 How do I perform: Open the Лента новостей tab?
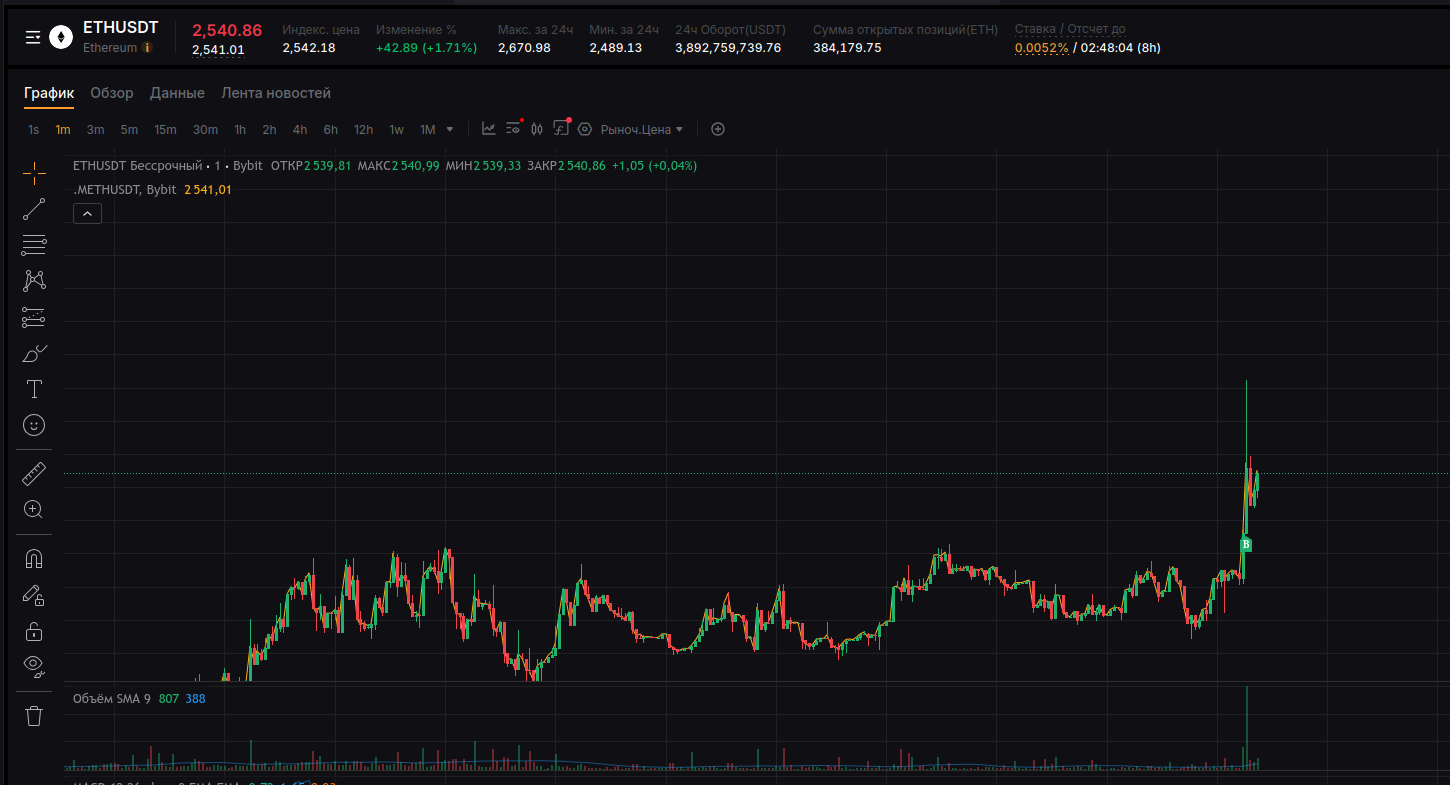(x=276, y=93)
